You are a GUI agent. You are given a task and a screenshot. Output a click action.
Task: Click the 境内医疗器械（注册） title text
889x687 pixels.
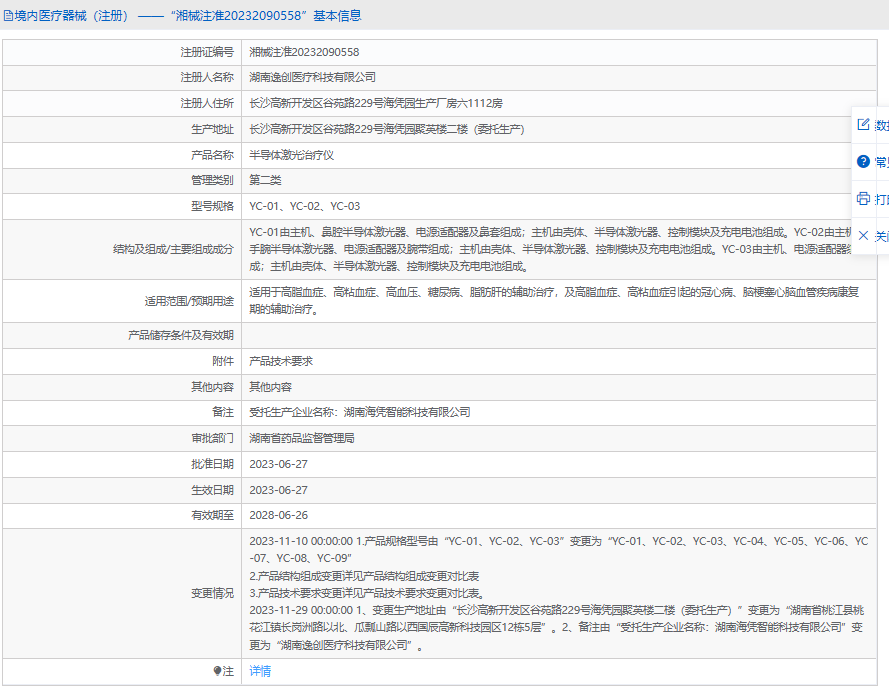tap(72, 16)
